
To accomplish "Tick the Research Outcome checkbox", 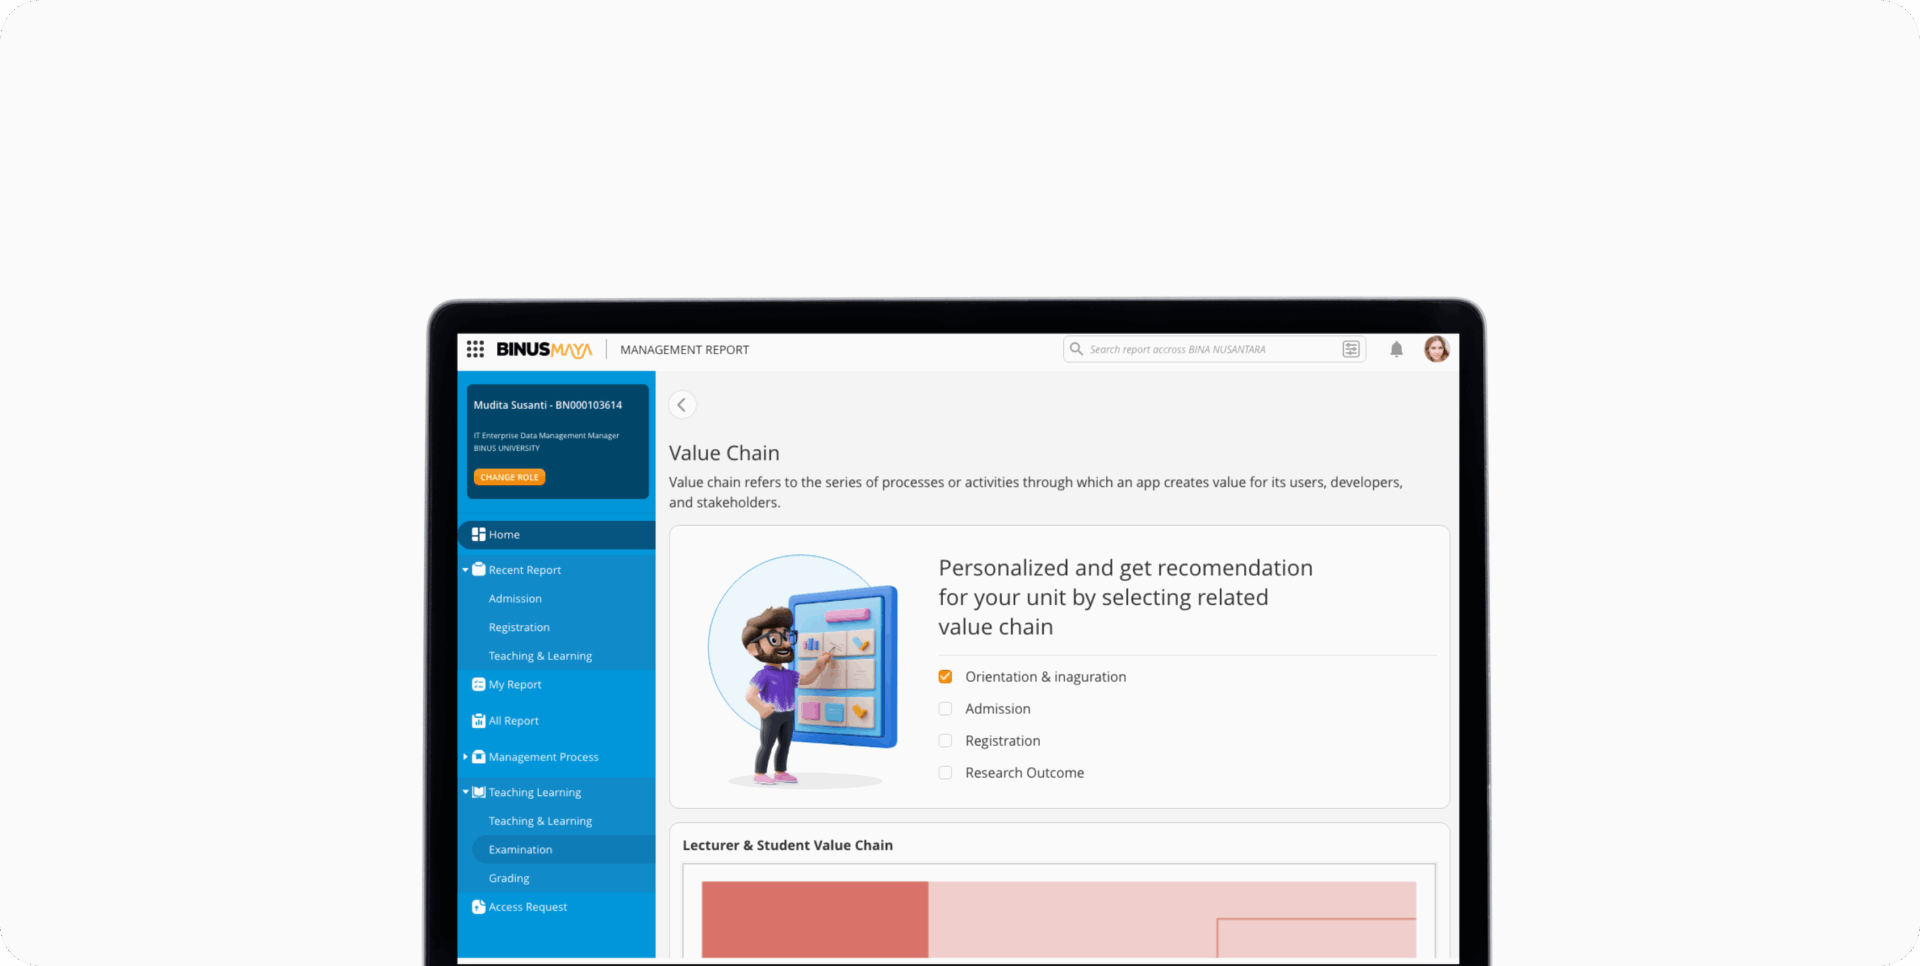I will click(x=945, y=773).
